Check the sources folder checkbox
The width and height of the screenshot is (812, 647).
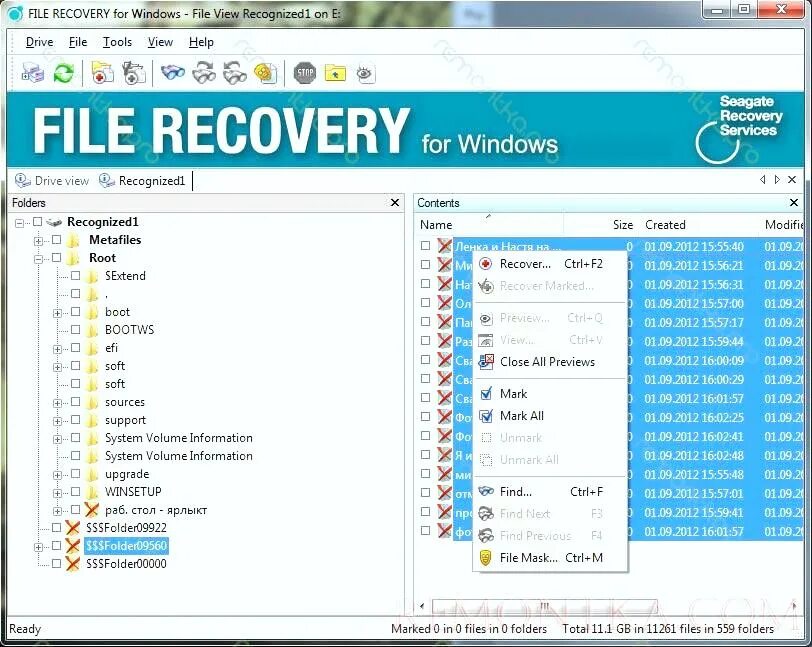click(x=76, y=402)
